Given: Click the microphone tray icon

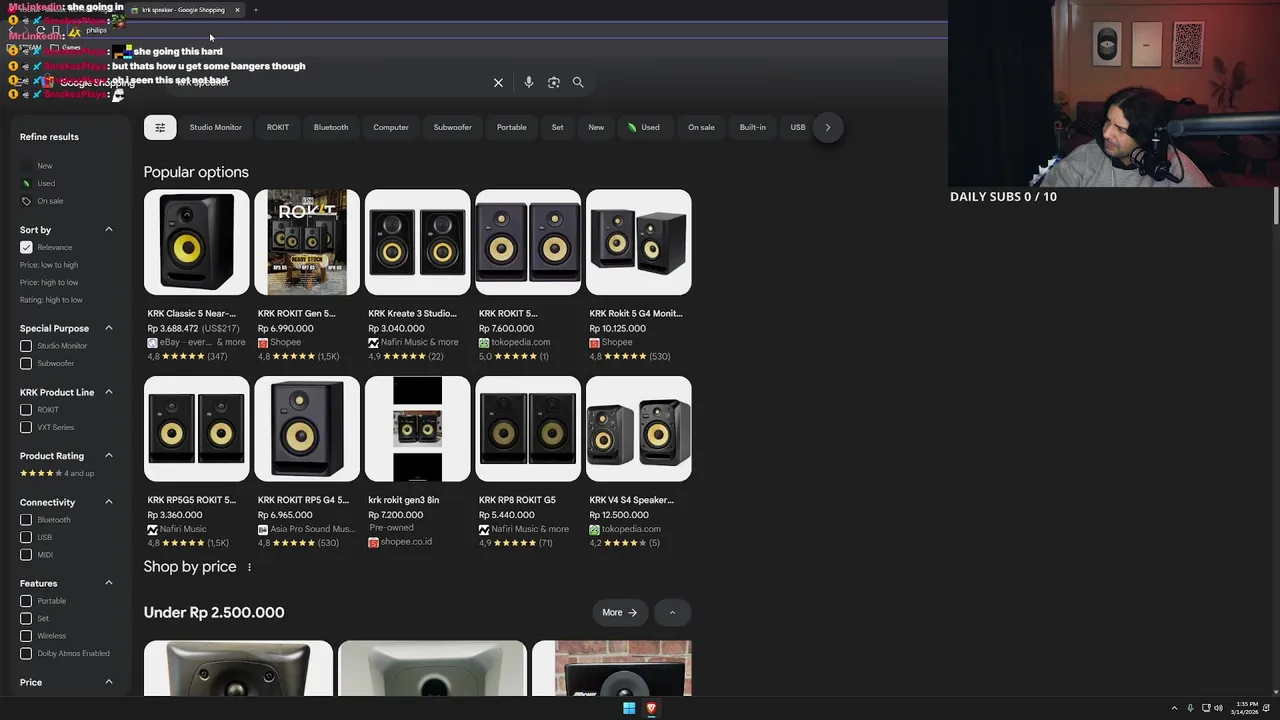Looking at the screenshot, I should 1190,708.
